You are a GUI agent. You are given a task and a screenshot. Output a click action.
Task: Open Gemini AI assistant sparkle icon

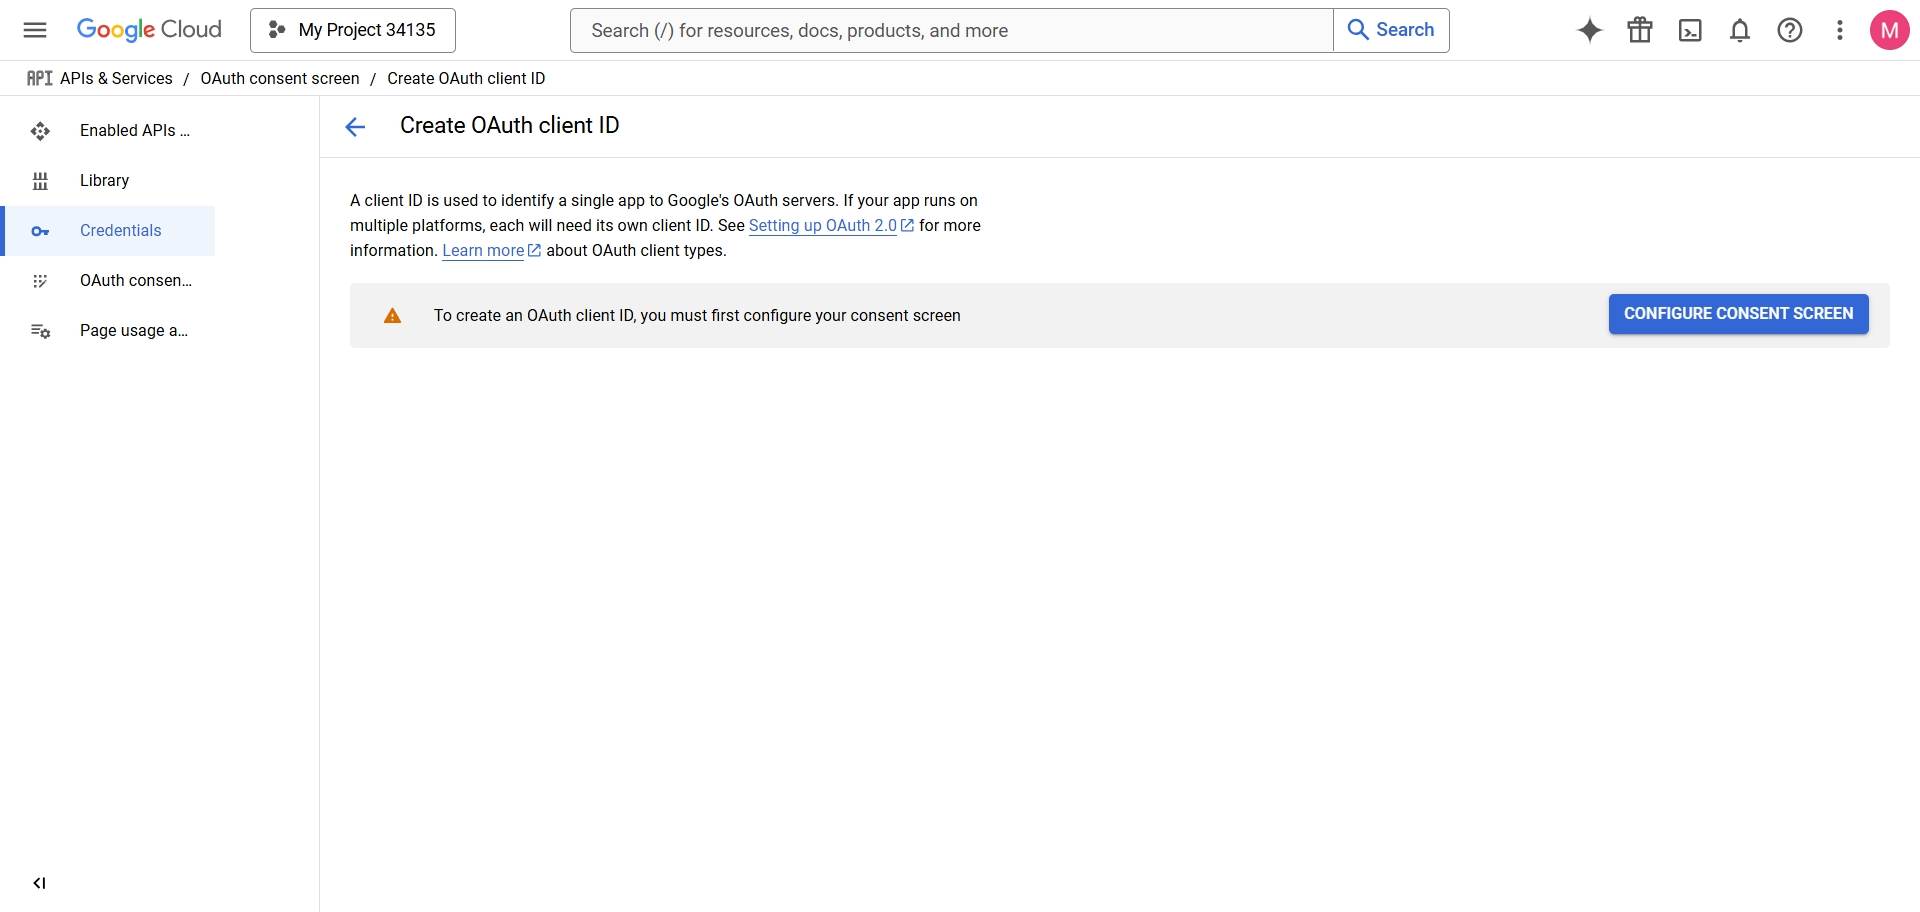(x=1589, y=30)
